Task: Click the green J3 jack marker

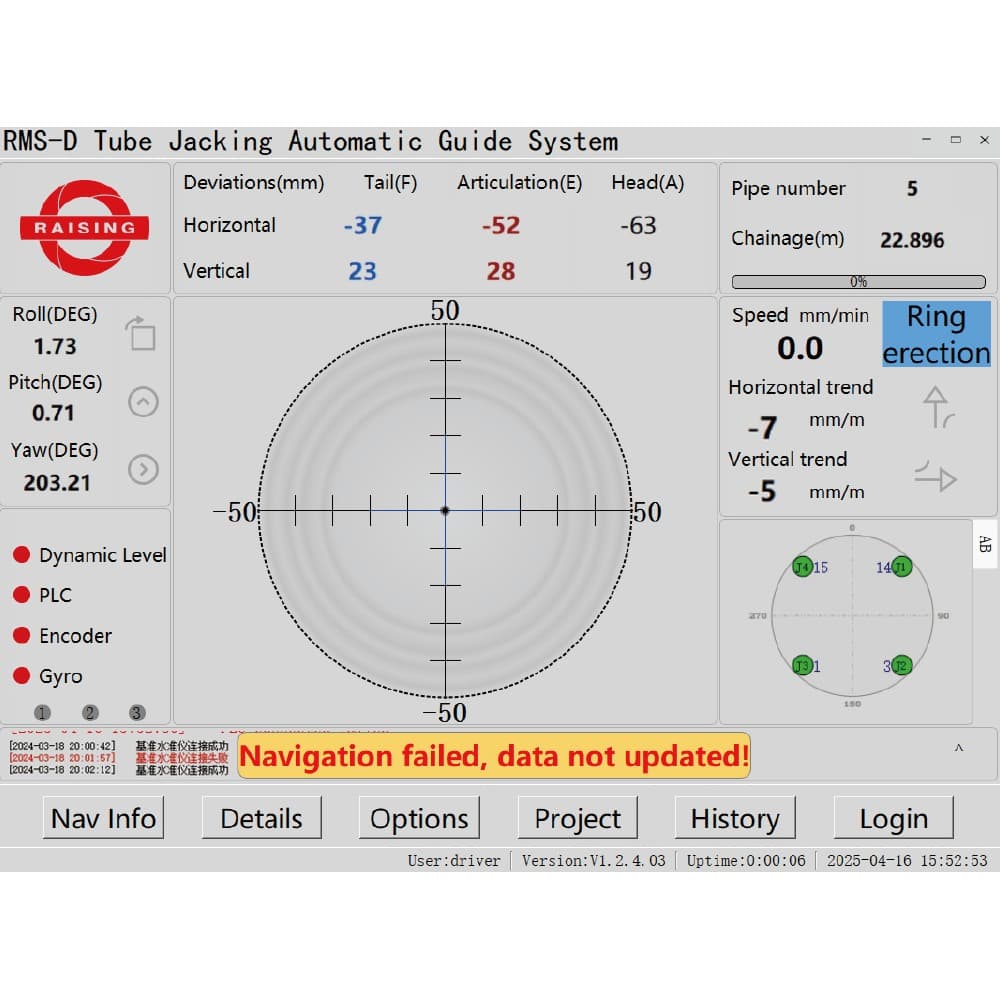Action: pyautogui.click(x=802, y=666)
